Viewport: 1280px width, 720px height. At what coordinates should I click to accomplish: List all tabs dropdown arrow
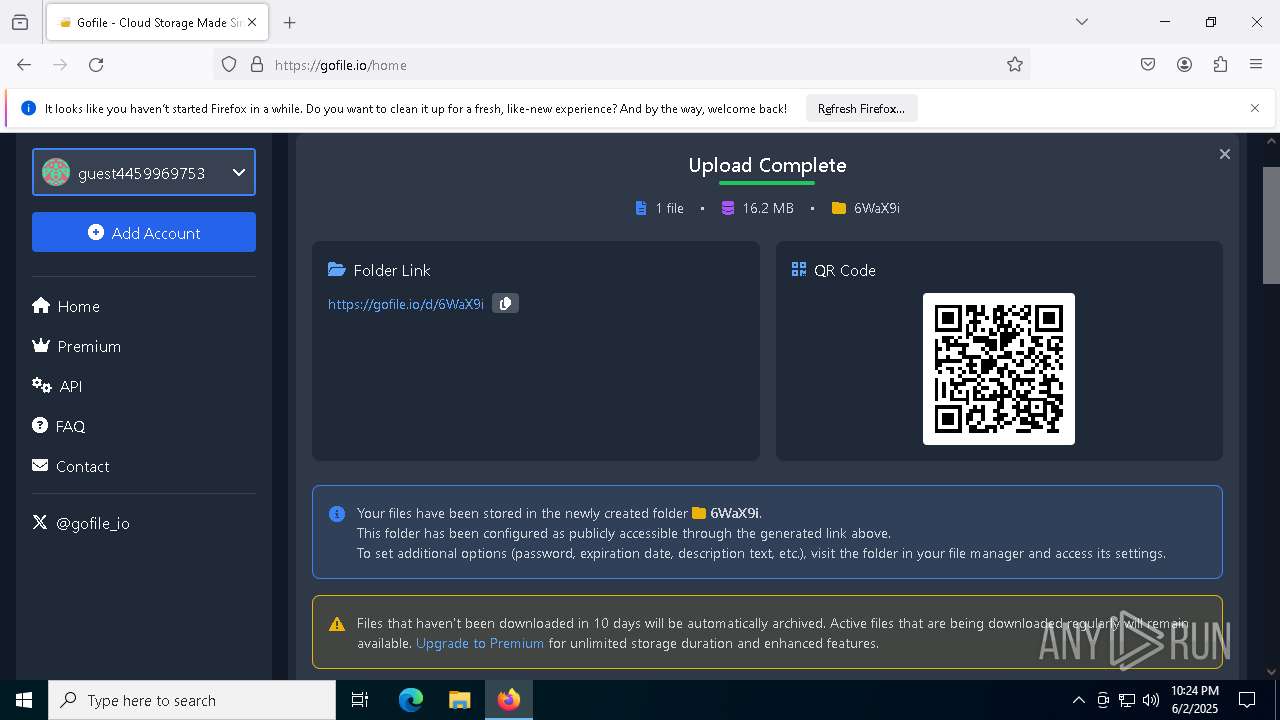pyautogui.click(x=1081, y=22)
